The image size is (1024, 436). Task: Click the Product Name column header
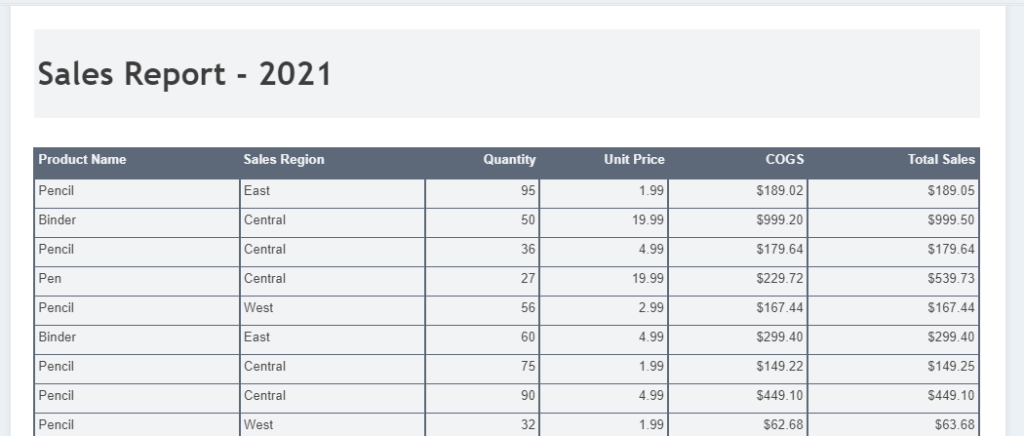[x=83, y=160]
